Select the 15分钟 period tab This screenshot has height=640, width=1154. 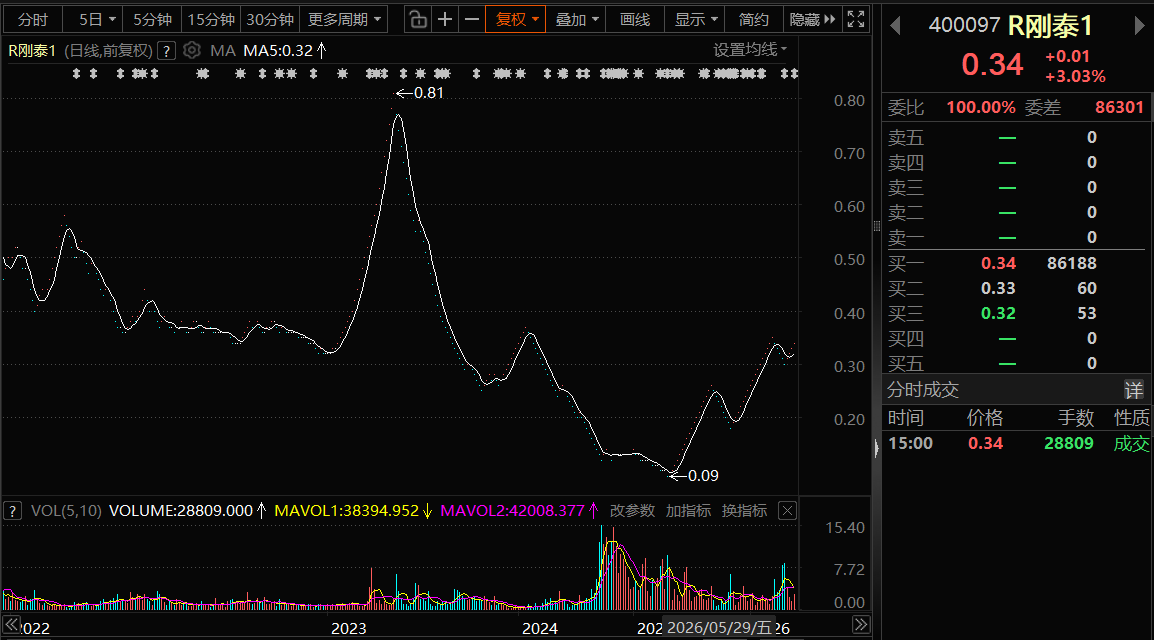pos(211,19)
